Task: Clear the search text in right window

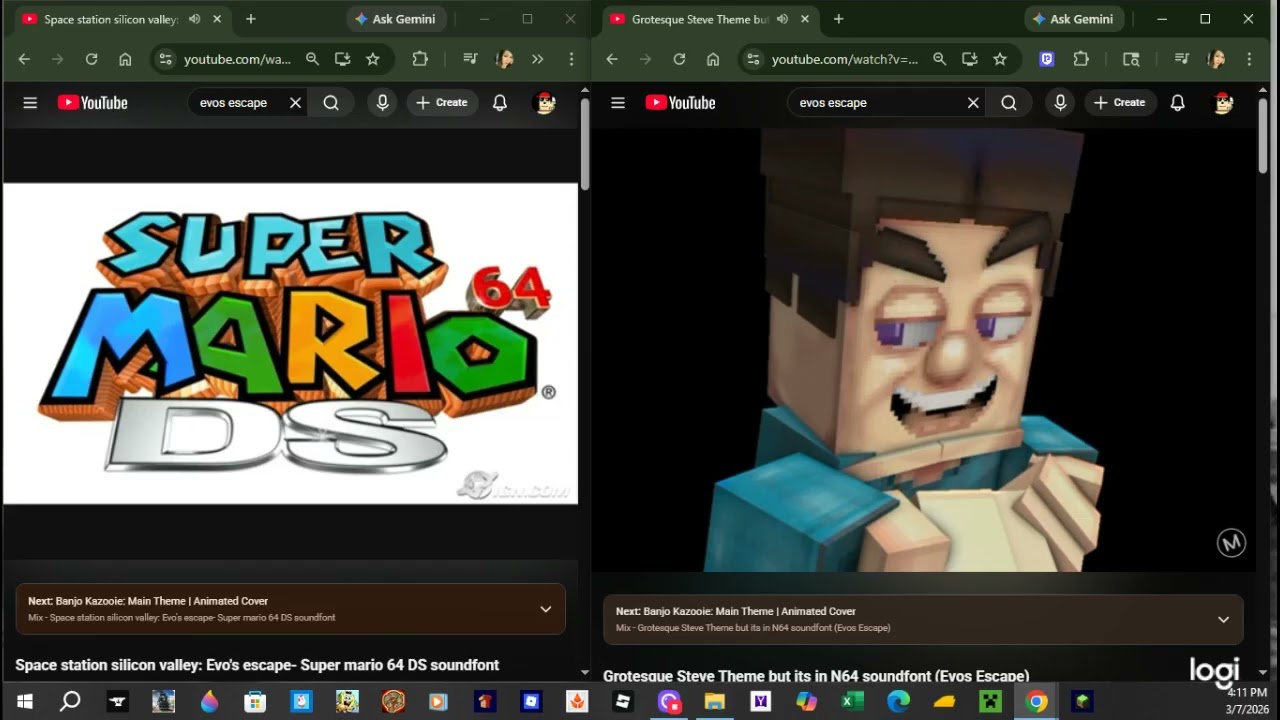Action: 973,103
